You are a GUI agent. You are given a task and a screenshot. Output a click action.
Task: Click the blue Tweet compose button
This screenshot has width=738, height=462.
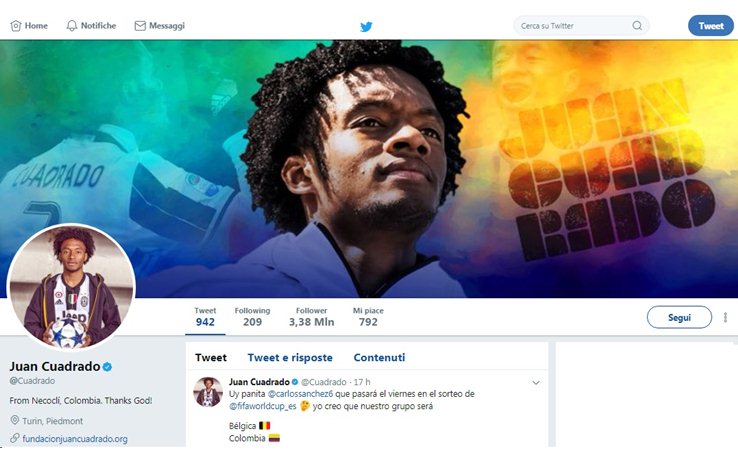(x=711, y=26)
